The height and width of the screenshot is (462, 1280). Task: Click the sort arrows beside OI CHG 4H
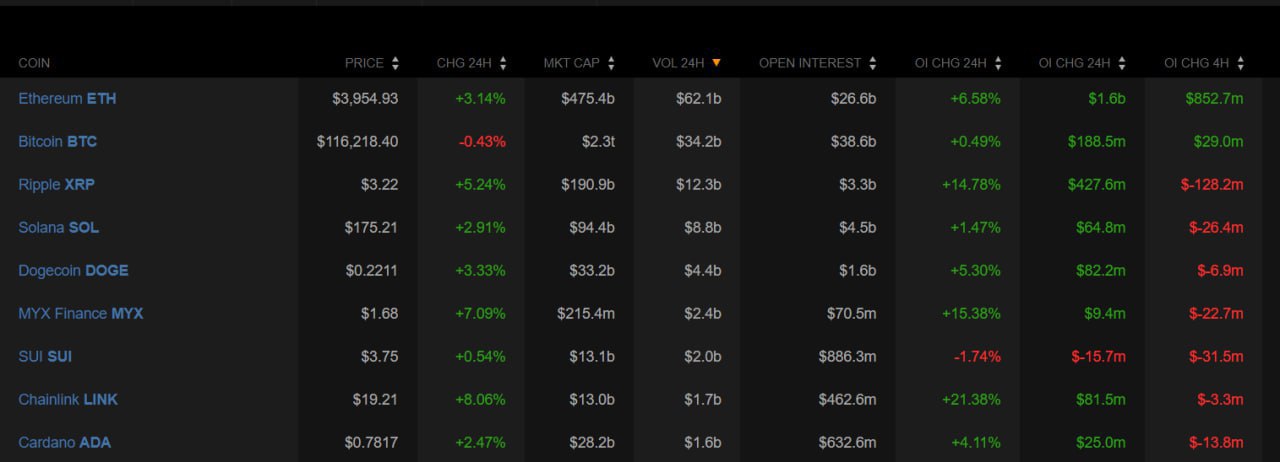[1240, 63]
